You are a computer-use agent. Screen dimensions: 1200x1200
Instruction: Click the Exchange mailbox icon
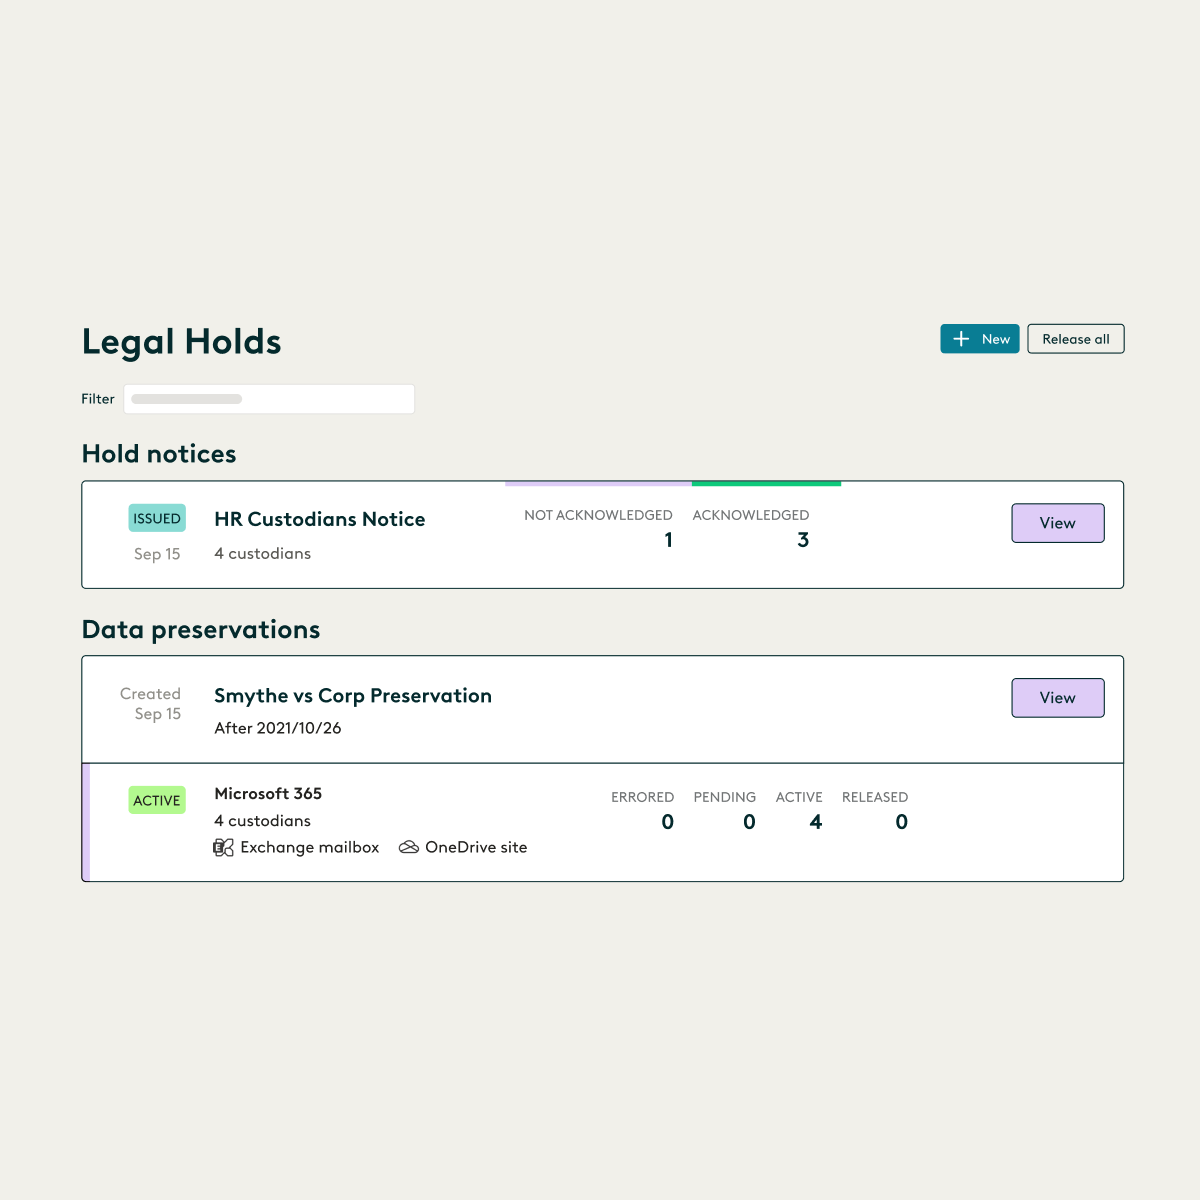click(x=223, y=847)
